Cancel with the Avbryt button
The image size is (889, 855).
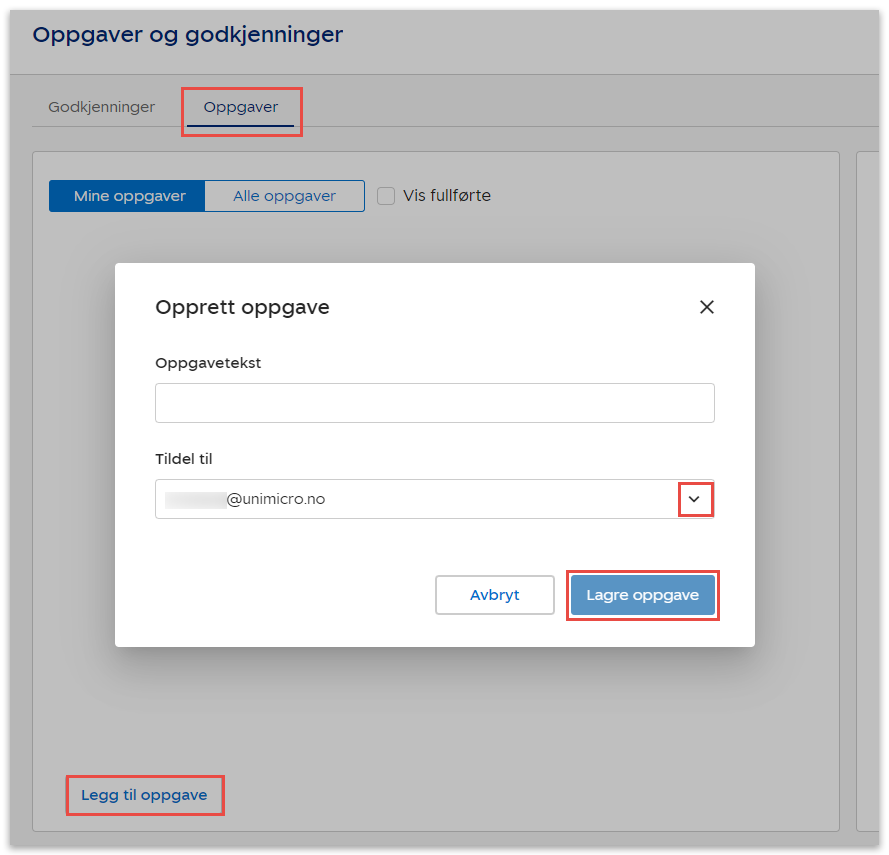[494, 595]
